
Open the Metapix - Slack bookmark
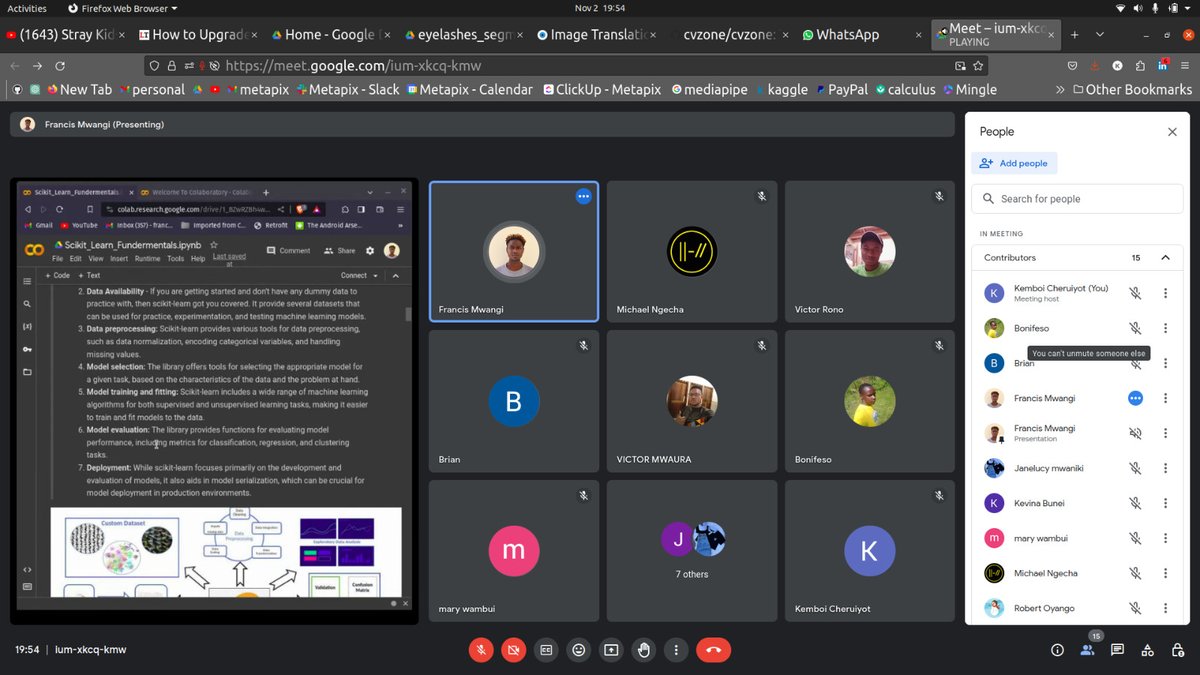[346, 89]
